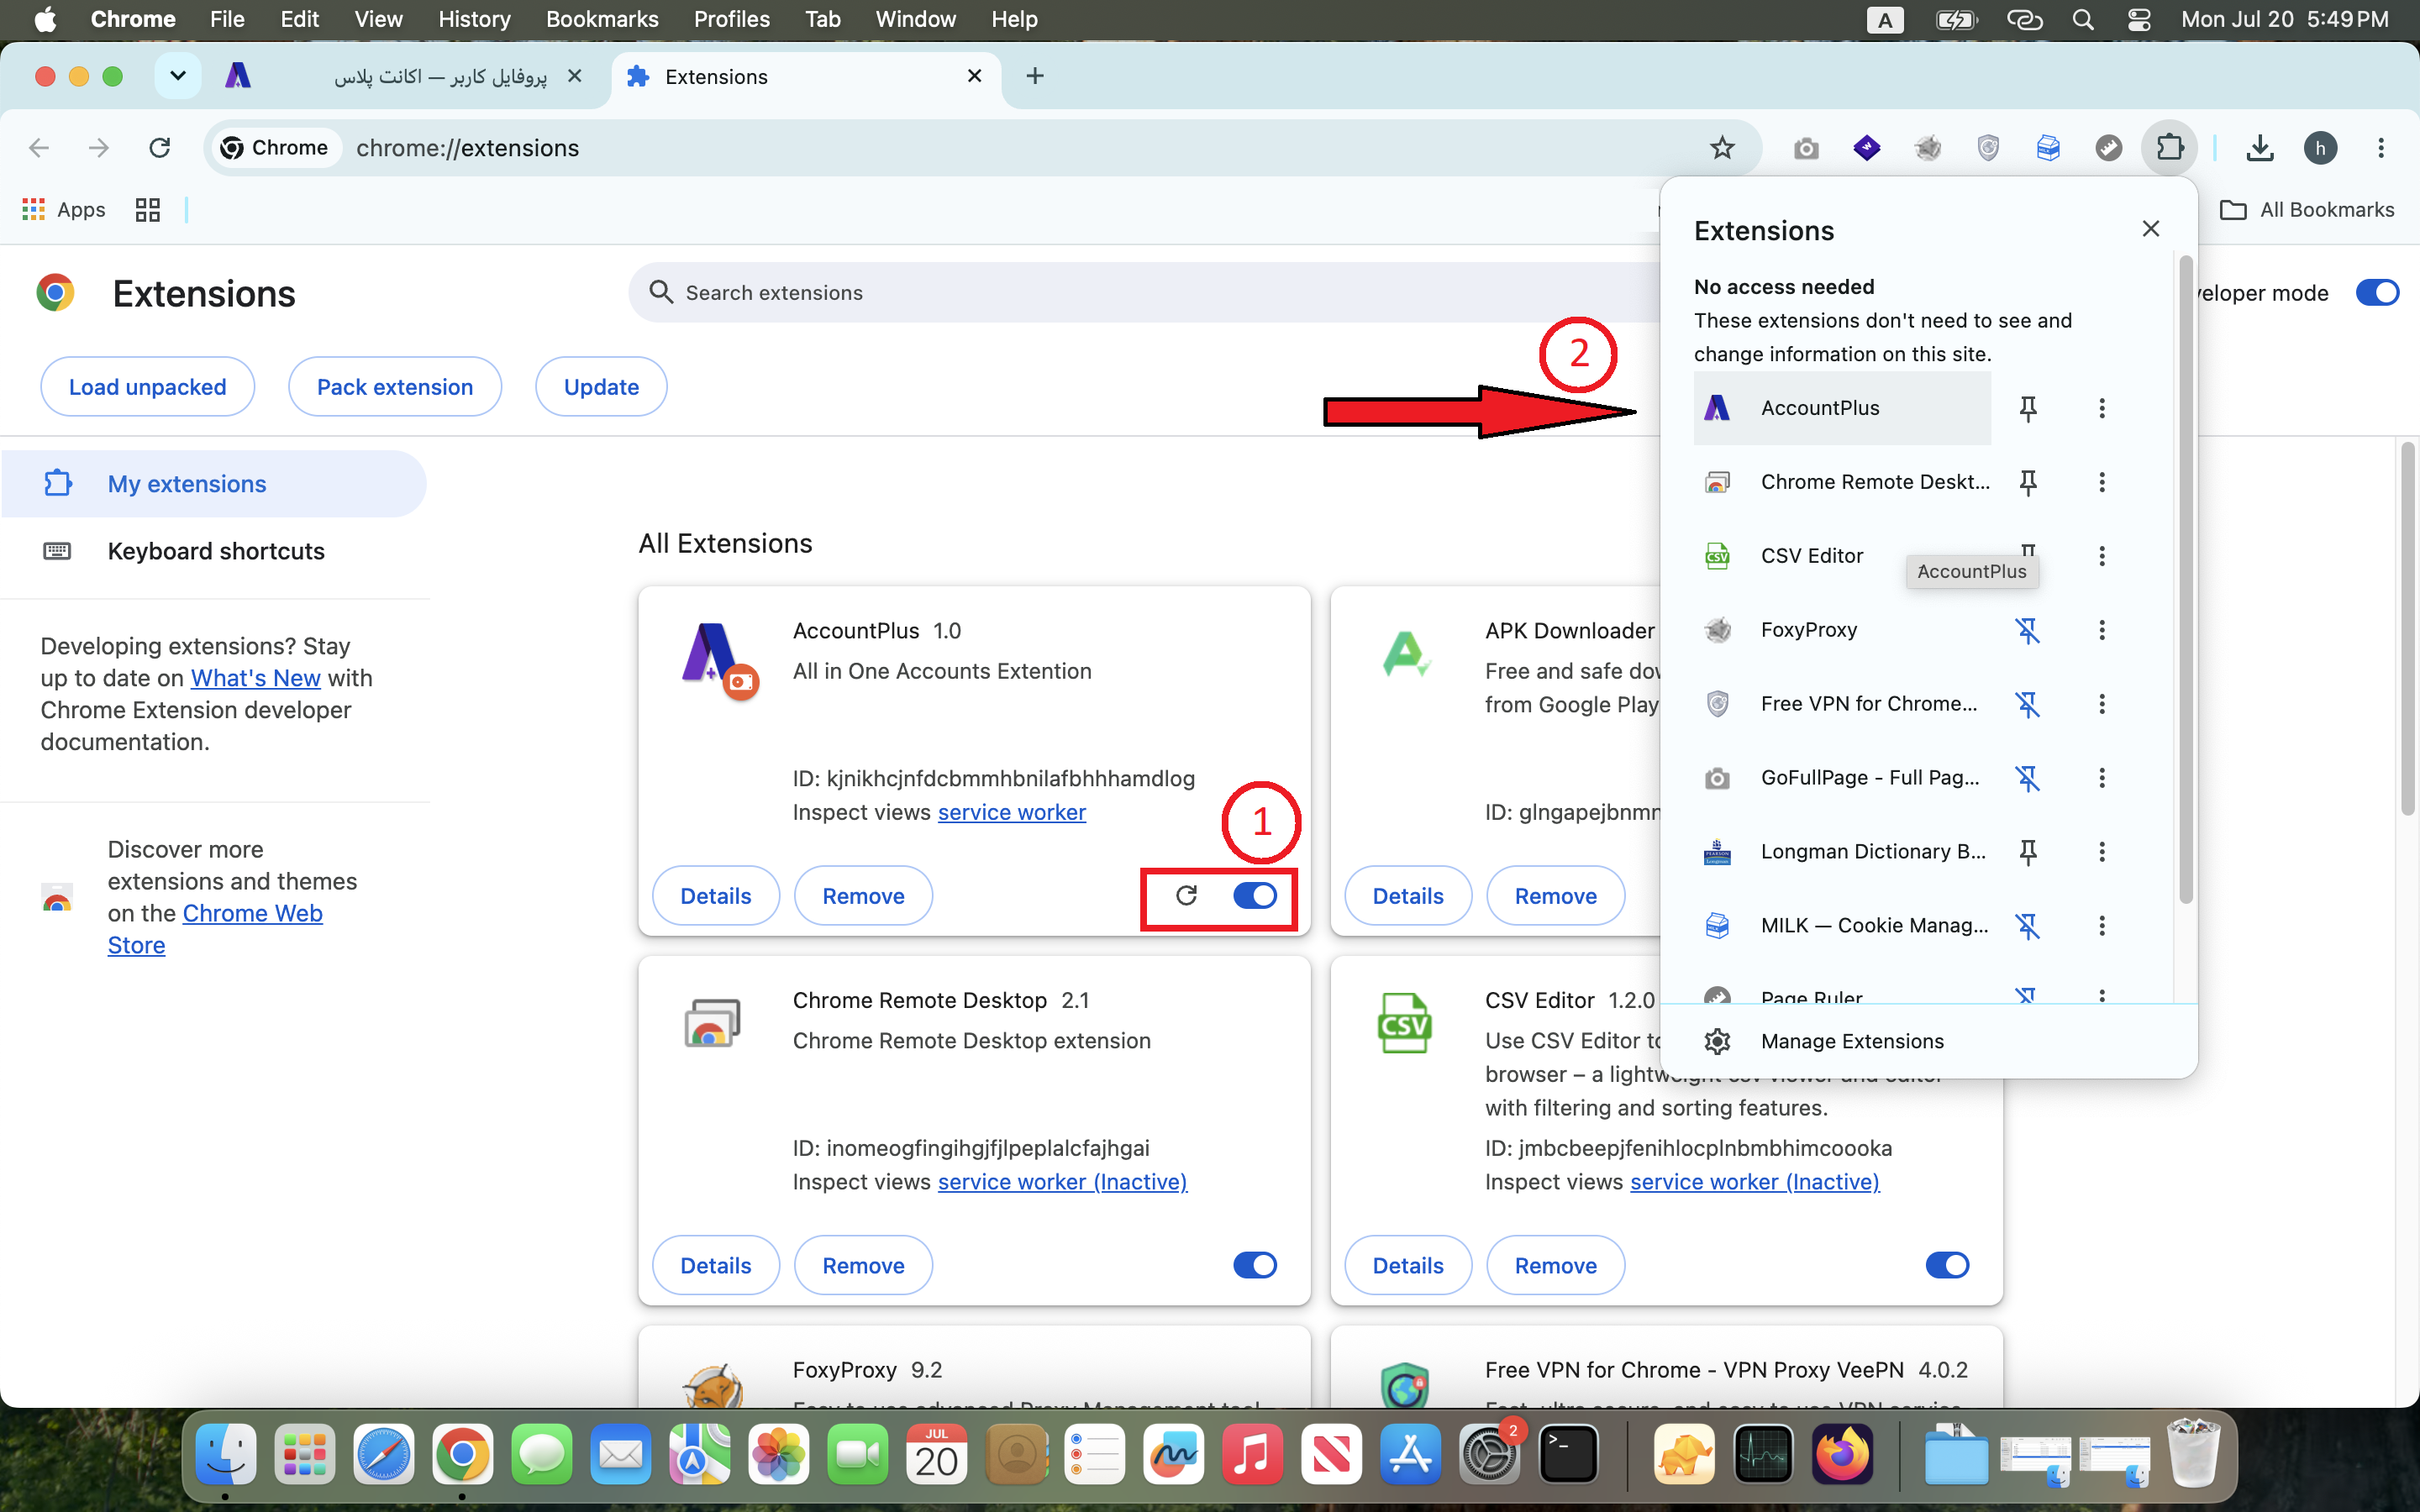Pin AccountPlus in the Extensions popup

pos(2028,408)
